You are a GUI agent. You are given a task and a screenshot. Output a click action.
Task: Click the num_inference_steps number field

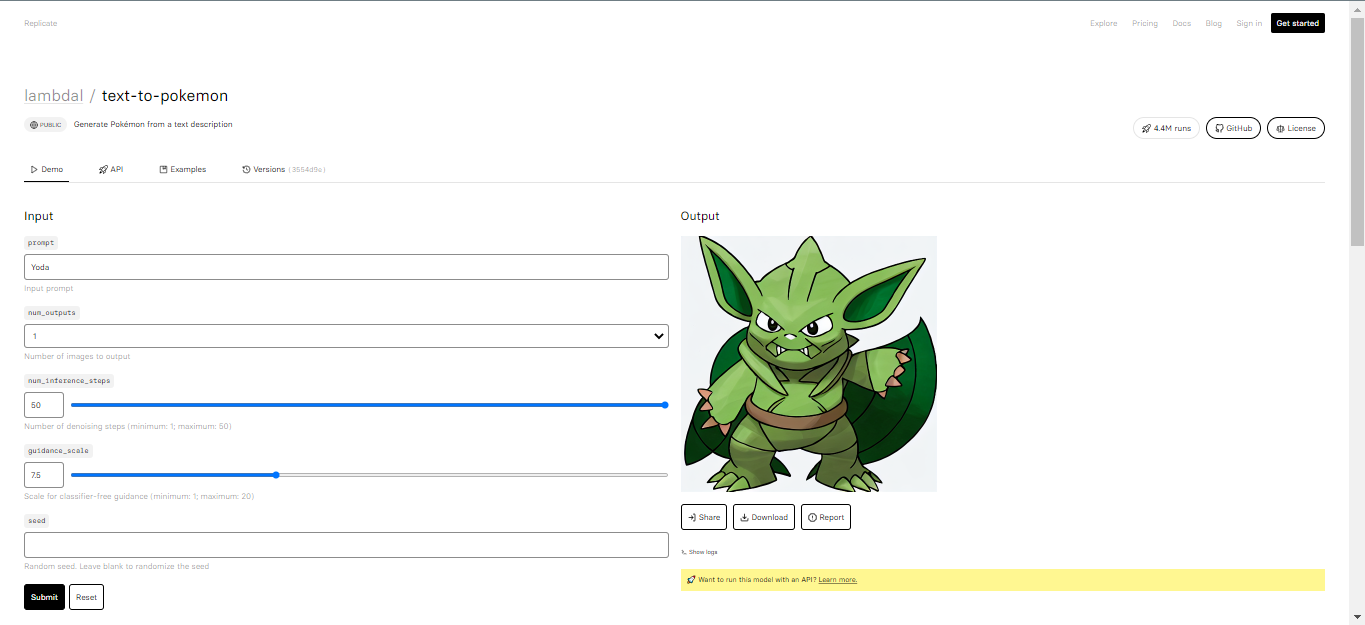click(44, 405)
